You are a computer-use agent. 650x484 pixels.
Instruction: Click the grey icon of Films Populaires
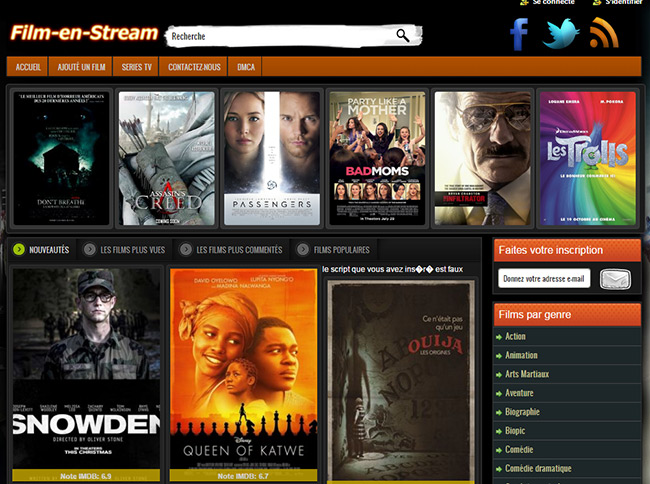(x=303, y=249)
